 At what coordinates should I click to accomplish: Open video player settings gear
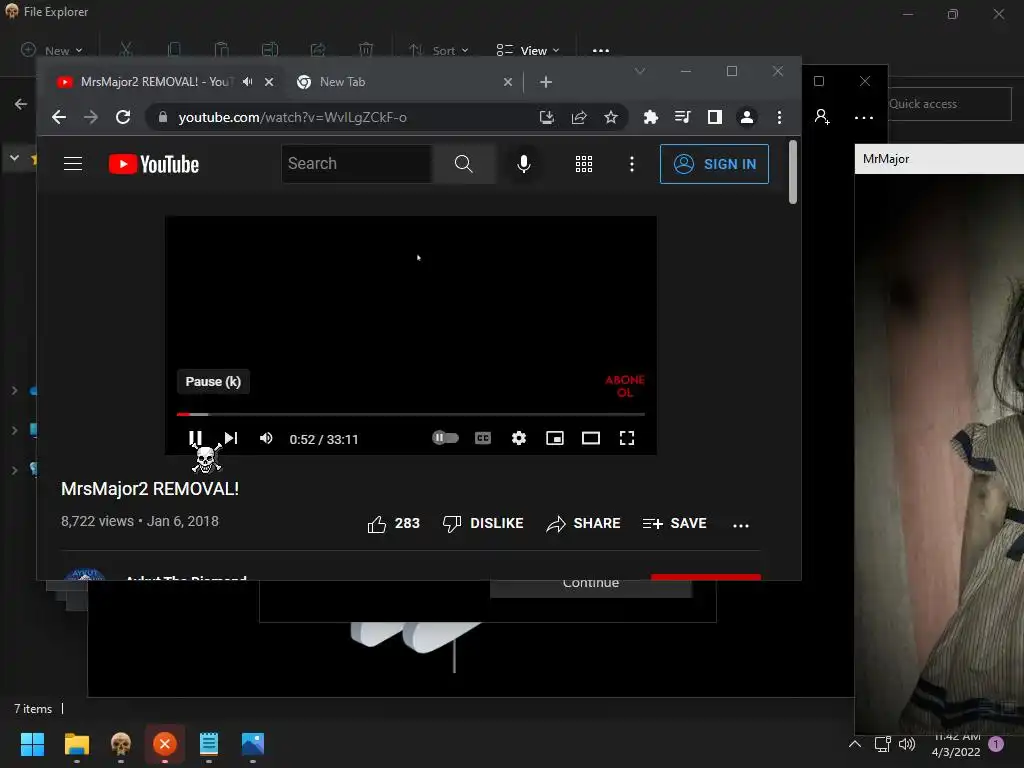point(519,438)
